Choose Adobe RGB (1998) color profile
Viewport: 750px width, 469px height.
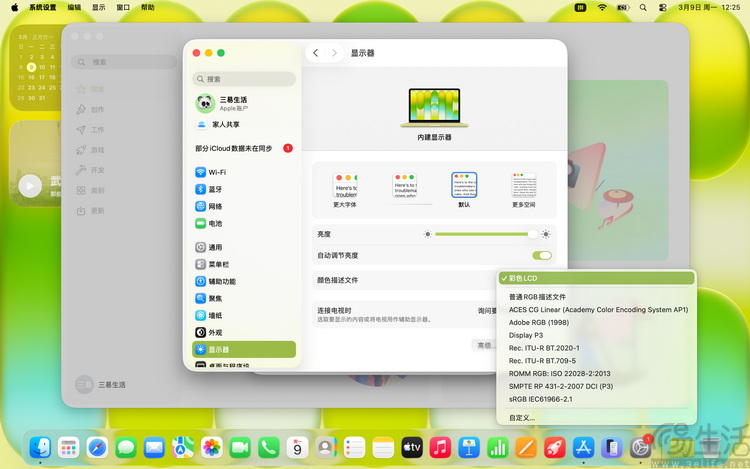point(596,323)
